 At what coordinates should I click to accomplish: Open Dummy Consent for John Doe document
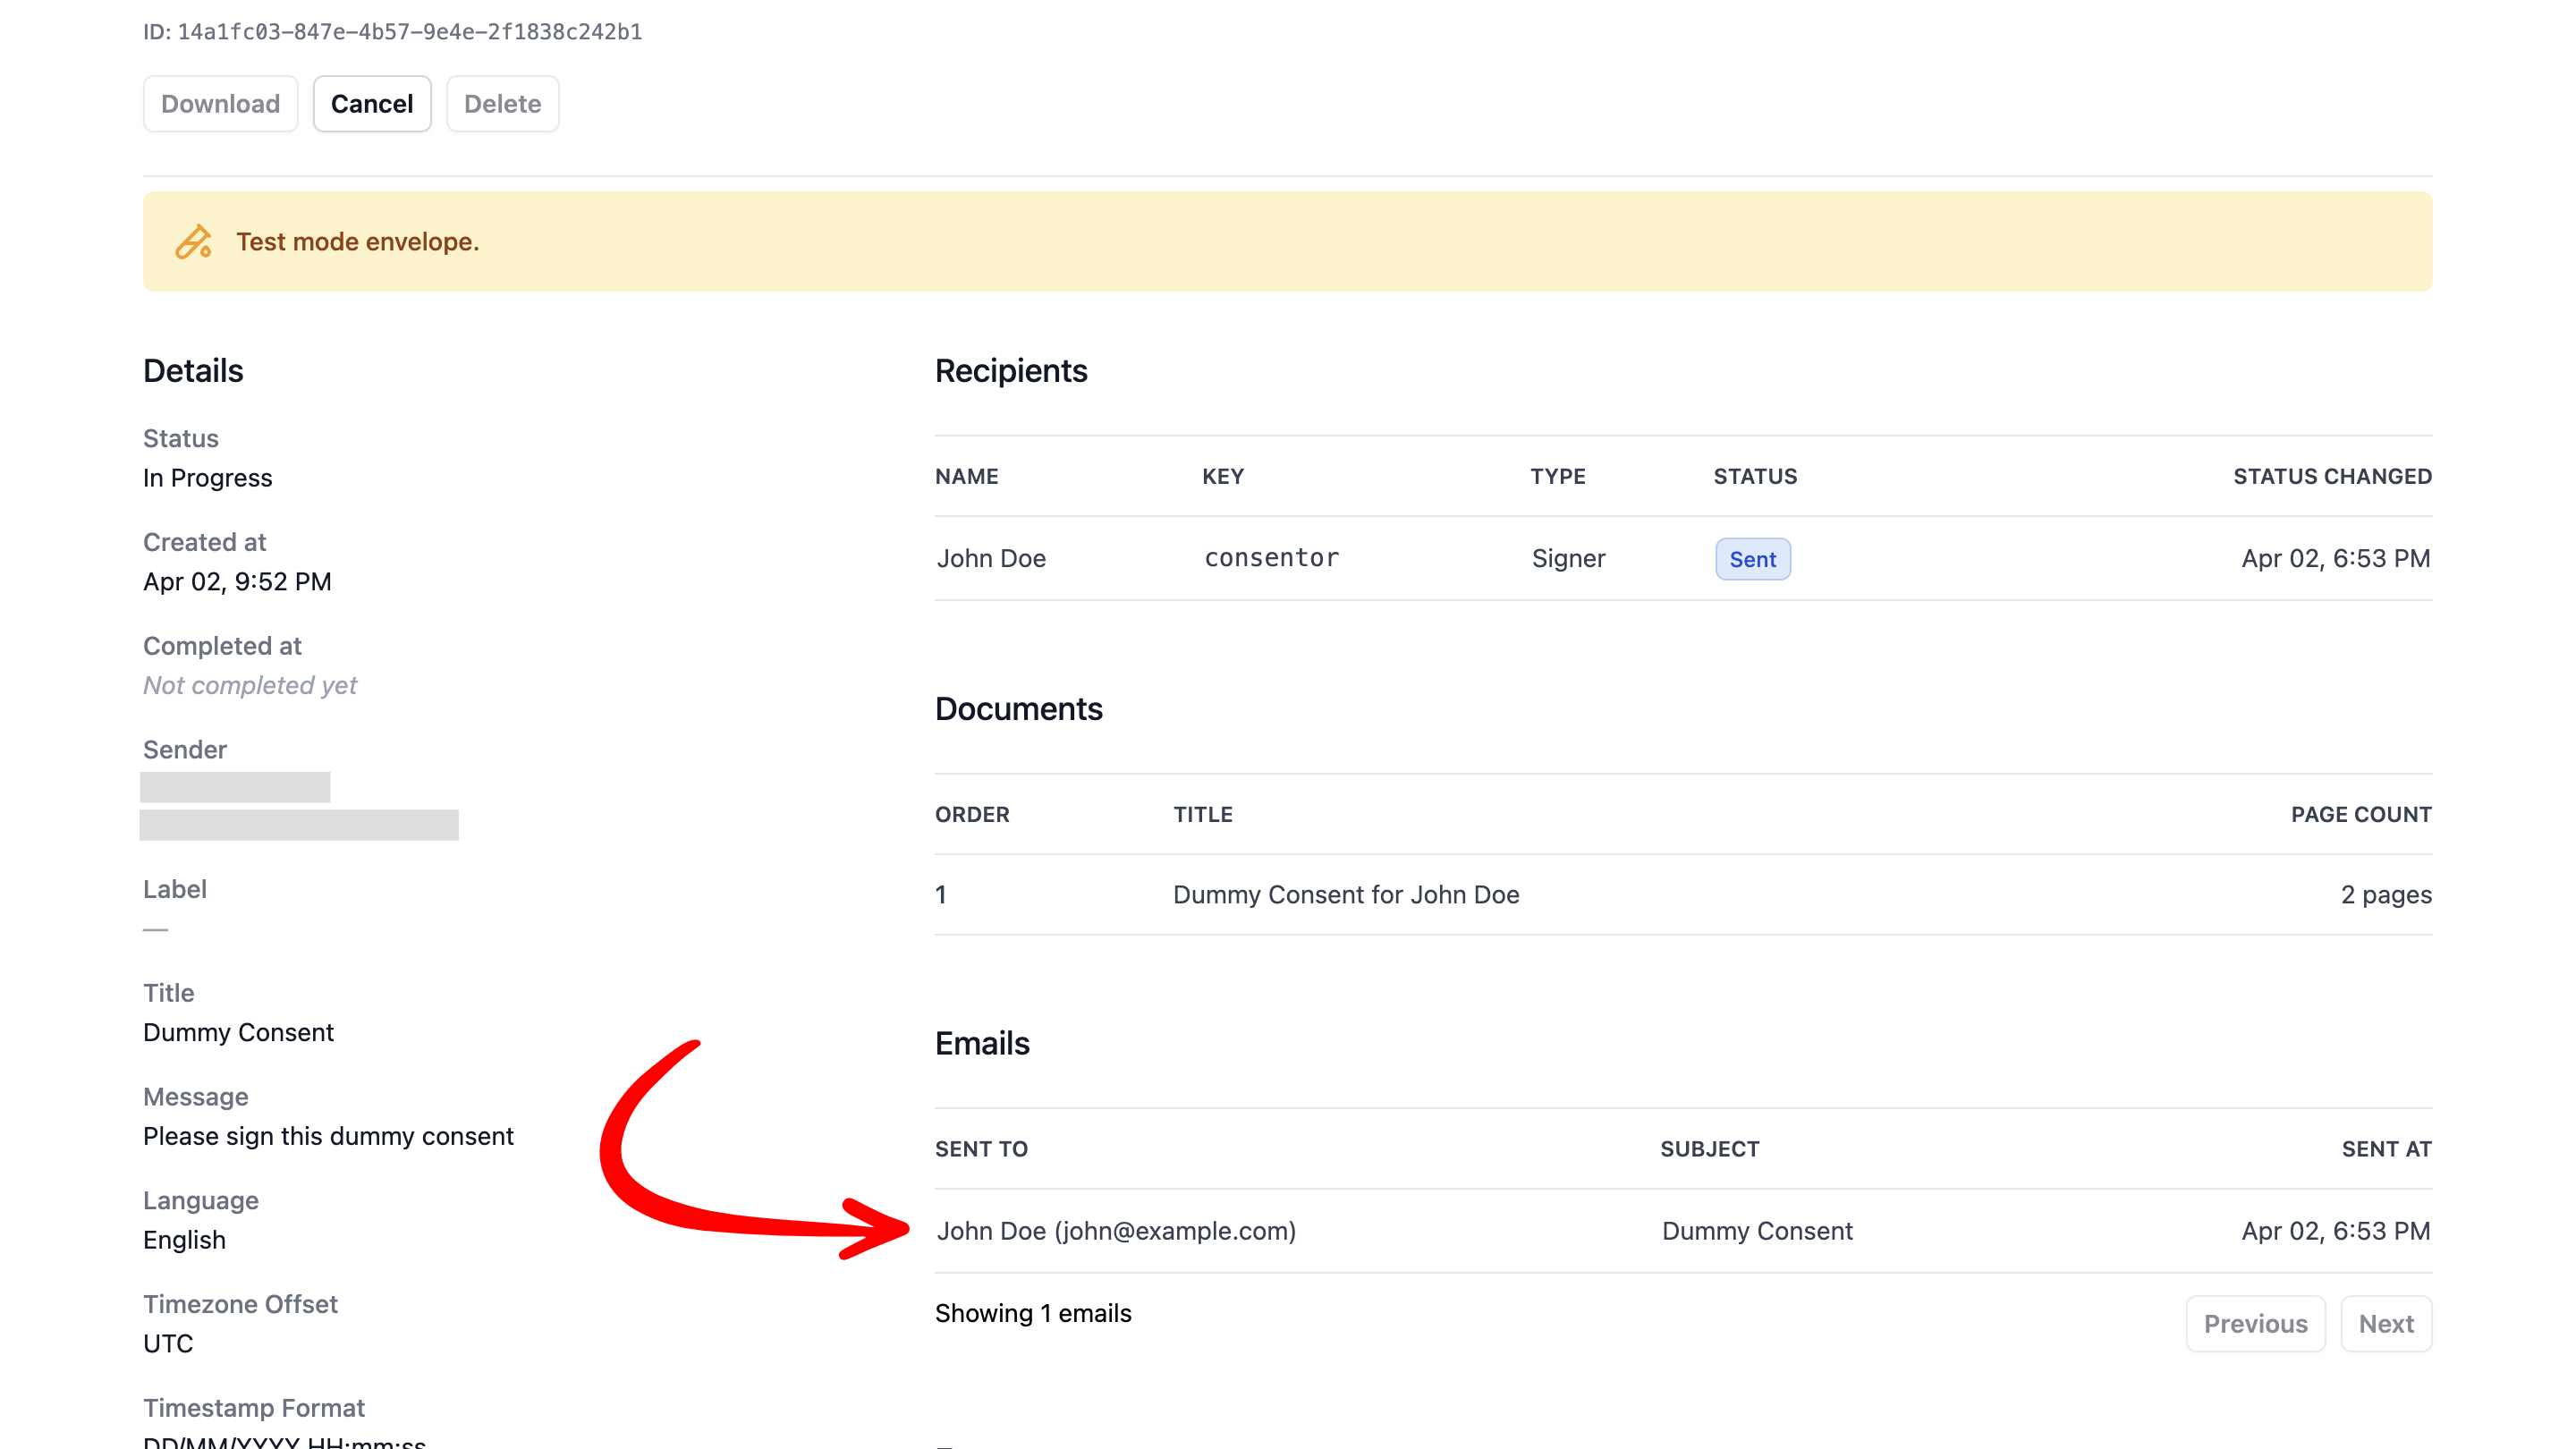1345,894
